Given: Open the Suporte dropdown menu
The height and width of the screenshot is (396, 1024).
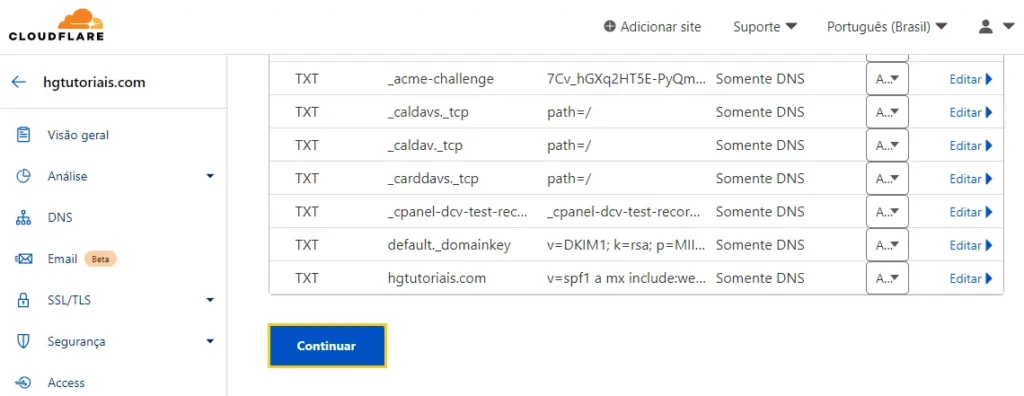Looking at the screenshot, I should (765, 27).
